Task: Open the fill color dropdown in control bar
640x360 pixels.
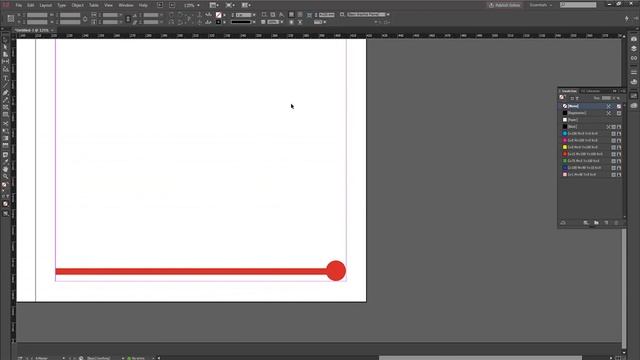Action: pyautogui.click(x=224, y=15)
